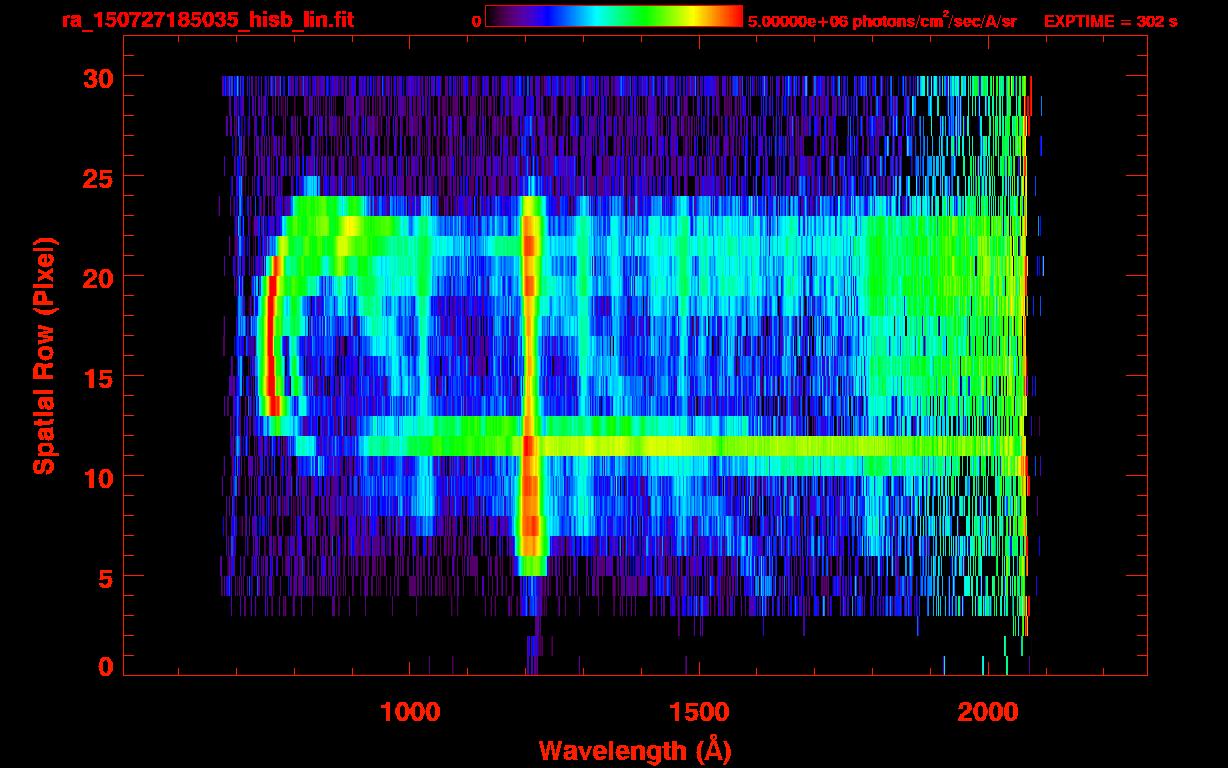Click the spatial row 15 tick label
Screen dimensions: 1228x768
[x=98, y=377]
